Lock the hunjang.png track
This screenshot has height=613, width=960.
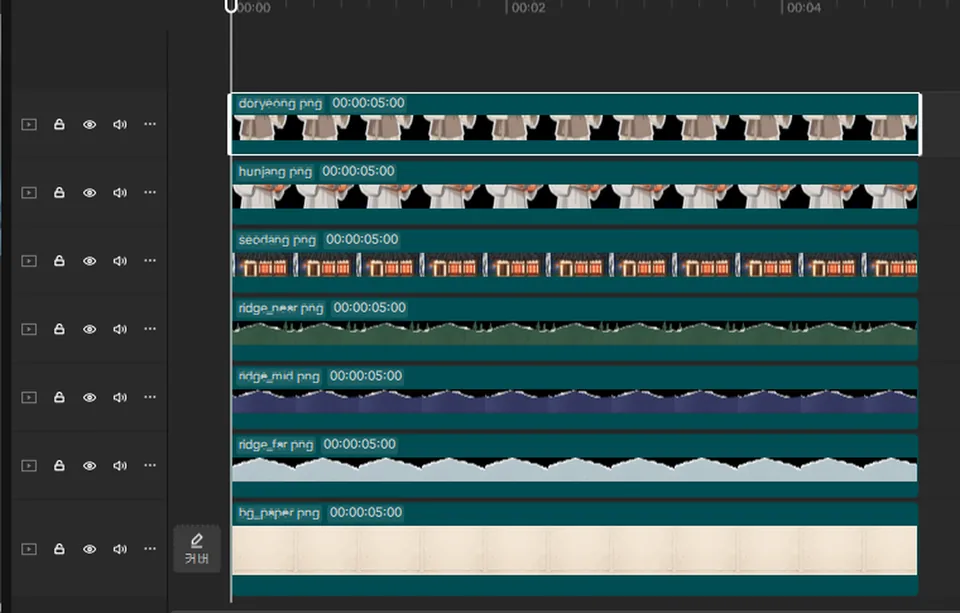(x=59, y=192)
